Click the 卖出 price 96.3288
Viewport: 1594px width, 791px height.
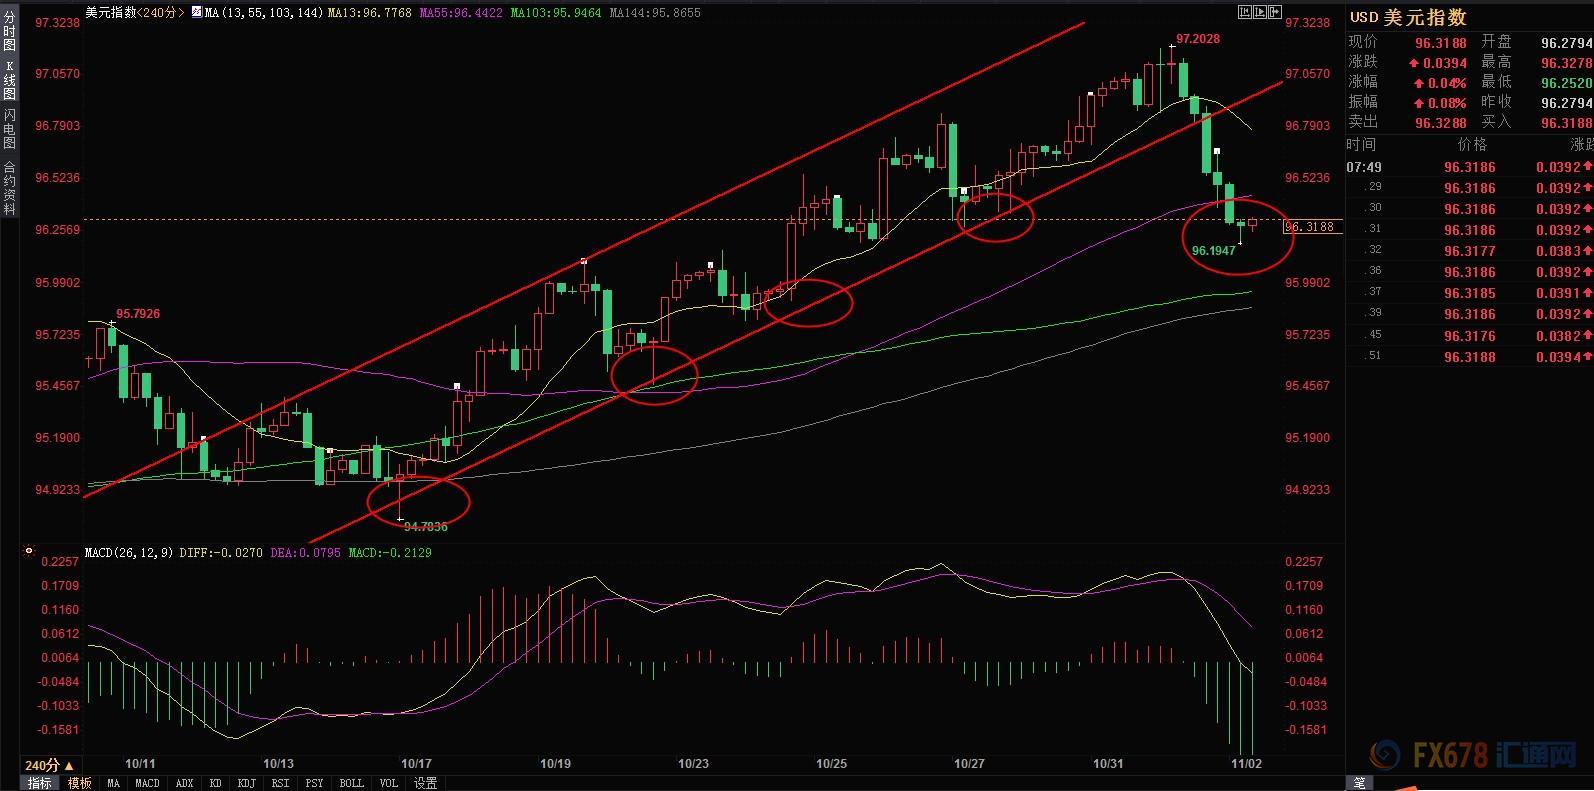point(1440,123)
